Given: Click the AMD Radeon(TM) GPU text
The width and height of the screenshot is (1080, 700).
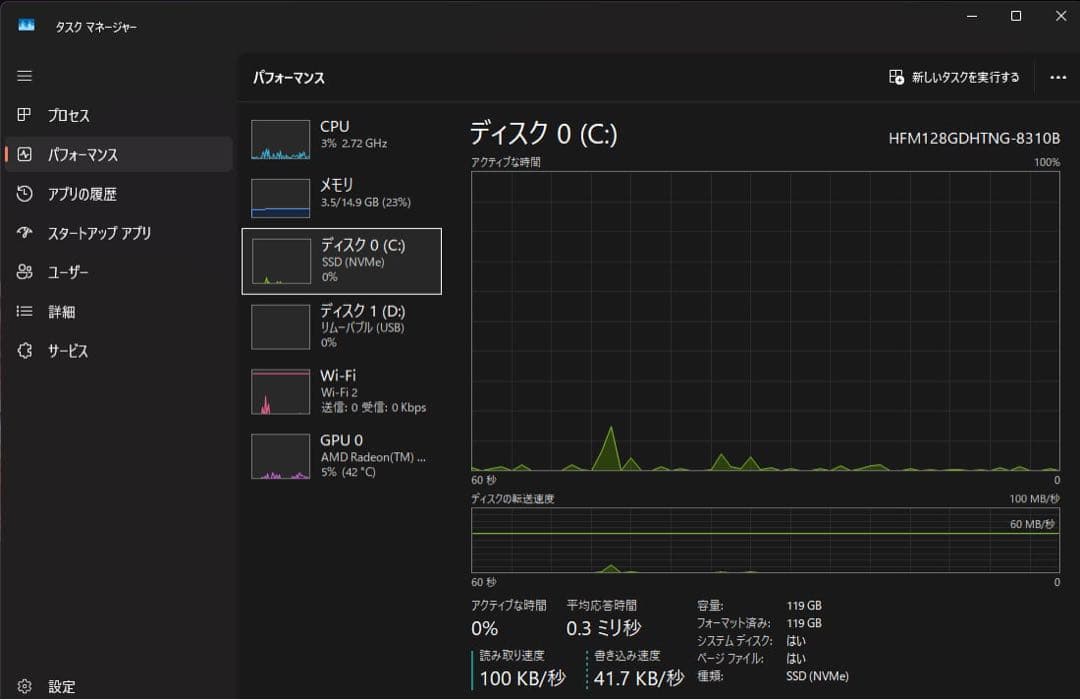Looking at the screenshot, I should 373,457.
